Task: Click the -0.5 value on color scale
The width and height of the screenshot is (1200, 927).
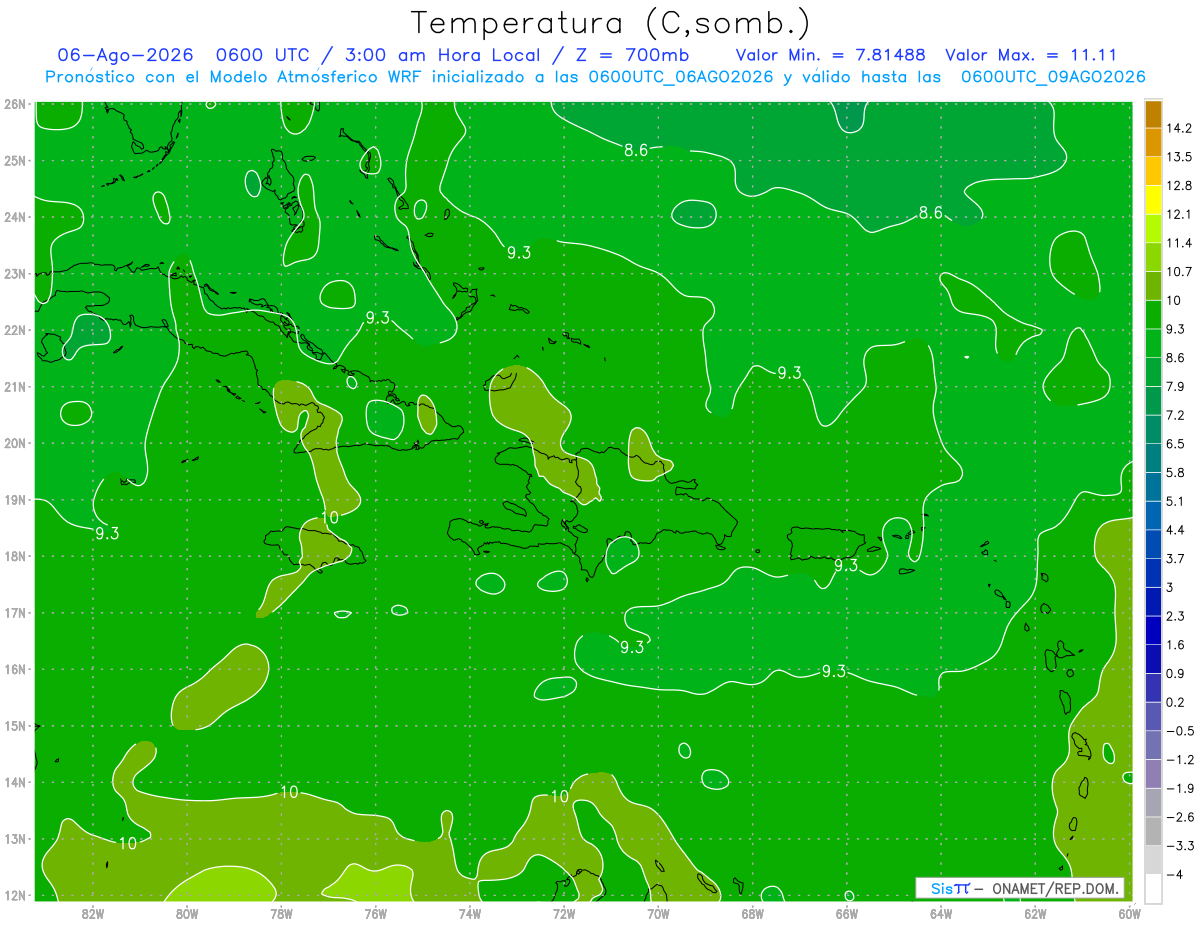Action: click(x=1180, y=731)
